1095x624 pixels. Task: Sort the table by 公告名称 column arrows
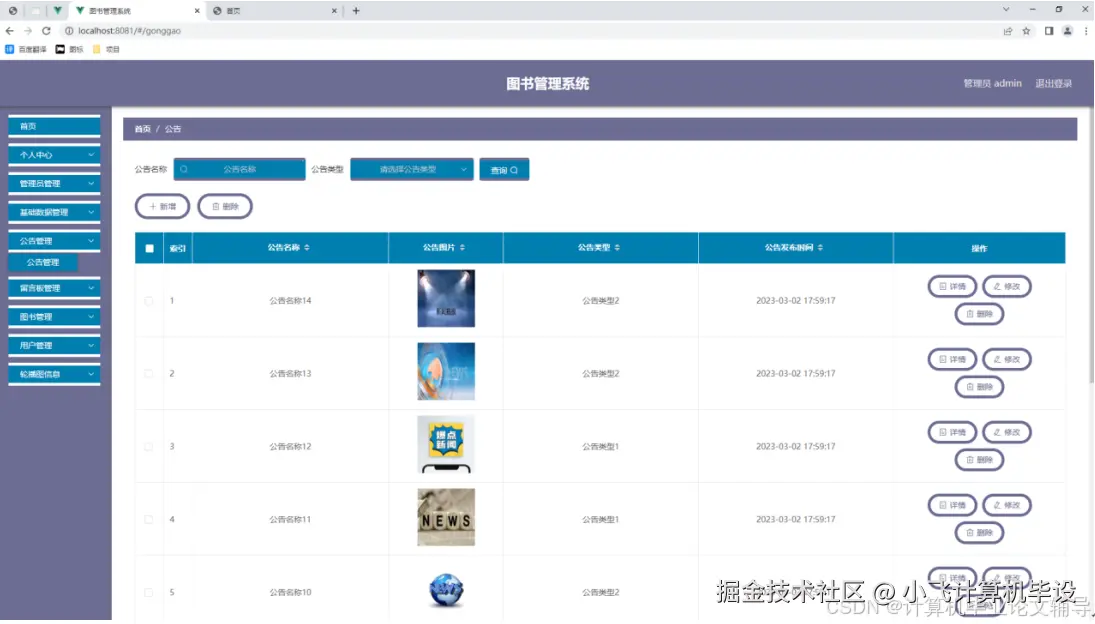(x=307, y=248)
